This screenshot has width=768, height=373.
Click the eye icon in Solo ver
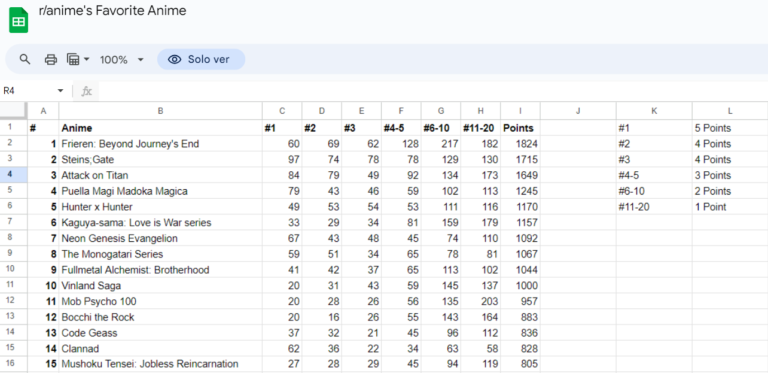tap(174, 60)
